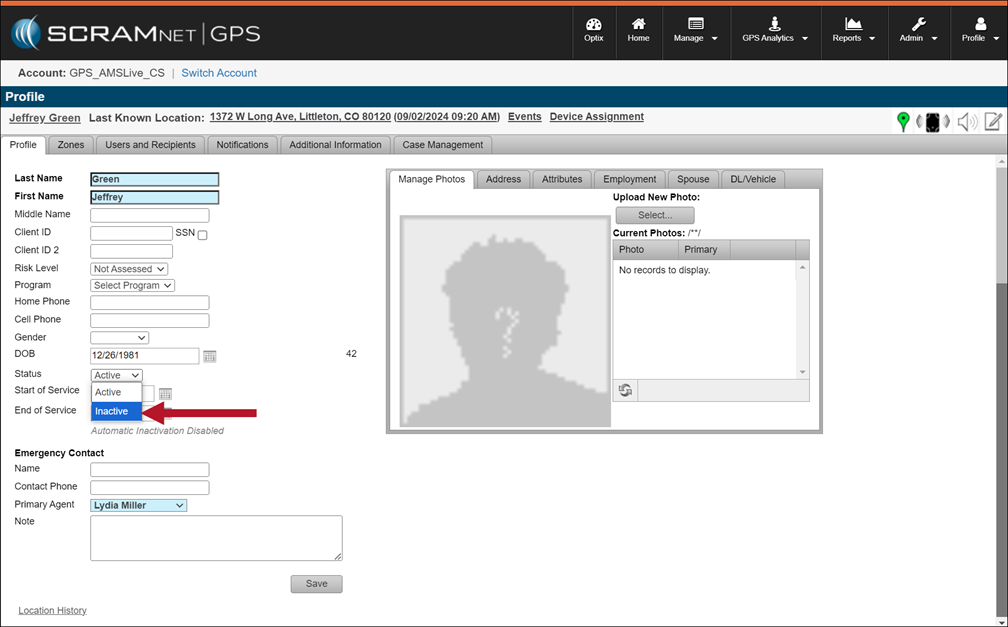Open the edit note pencil icon
1008x627 pixels.
[x=993, y=122]
